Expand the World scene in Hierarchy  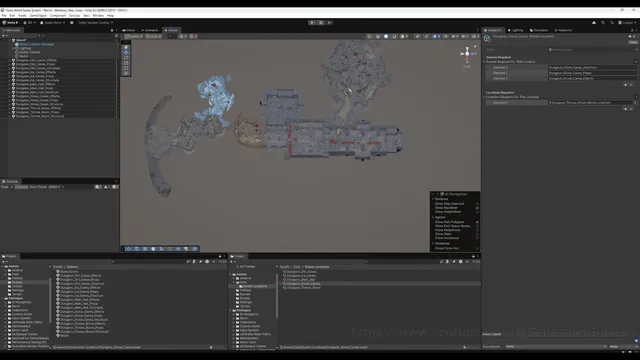coord(10,40)
